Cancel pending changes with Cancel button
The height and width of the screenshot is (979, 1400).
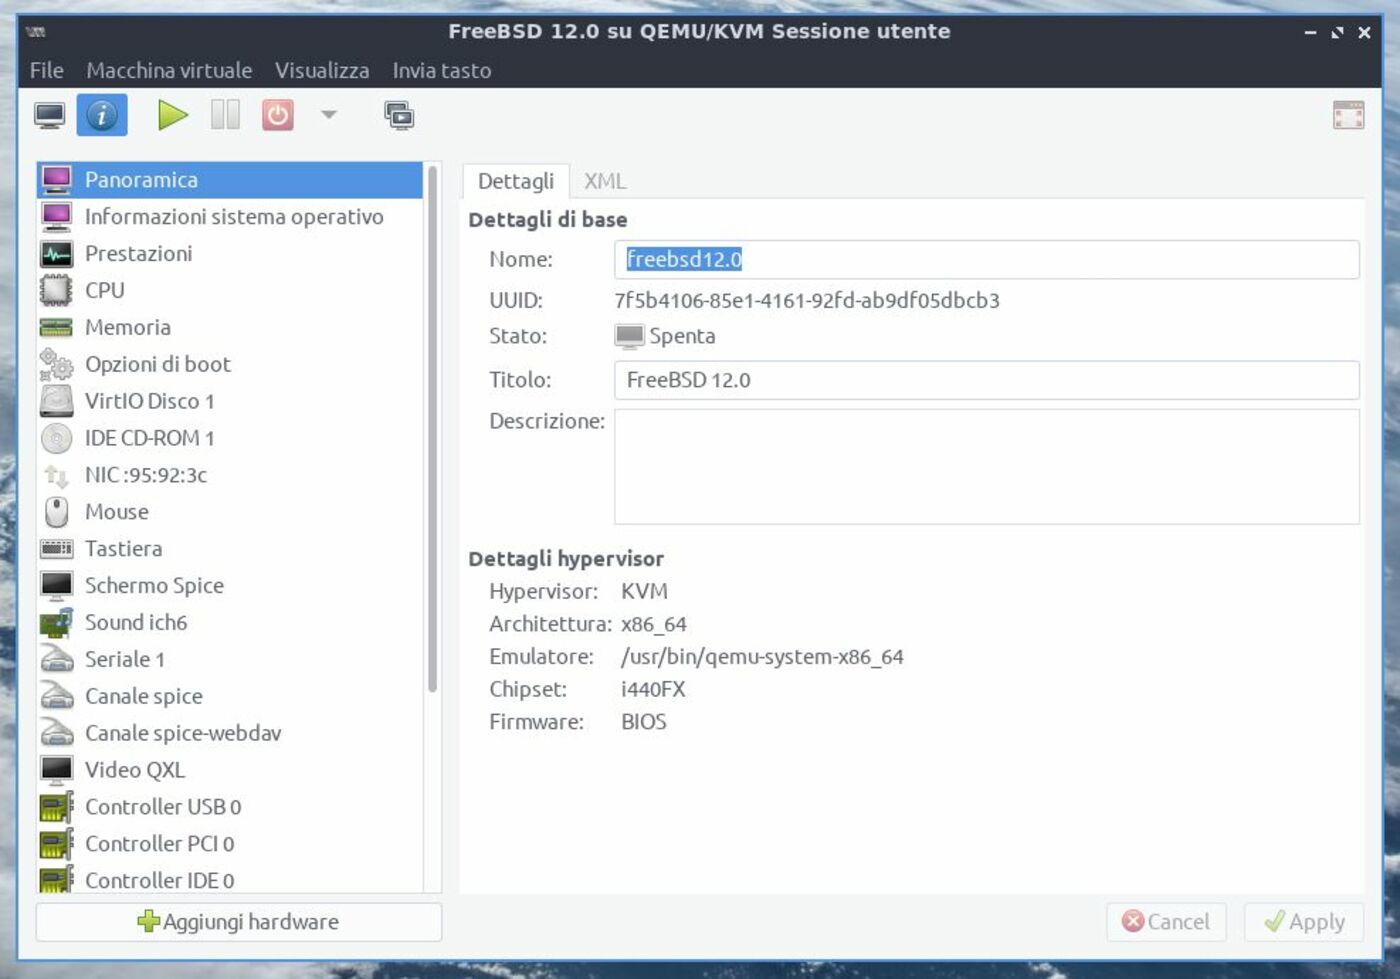point(1166,921)
